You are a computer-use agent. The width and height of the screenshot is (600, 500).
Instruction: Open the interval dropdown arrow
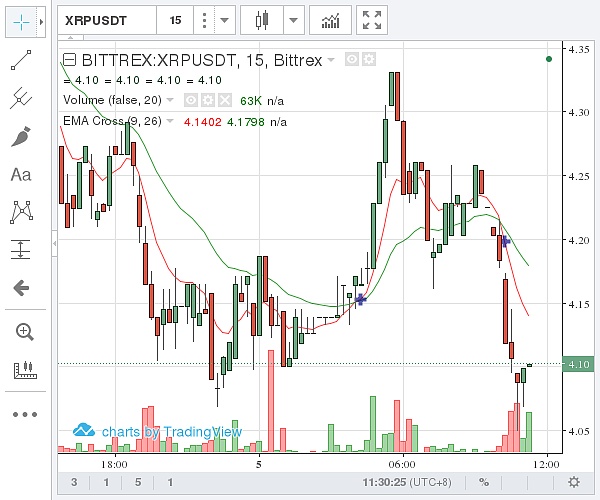tap(224, 20)
